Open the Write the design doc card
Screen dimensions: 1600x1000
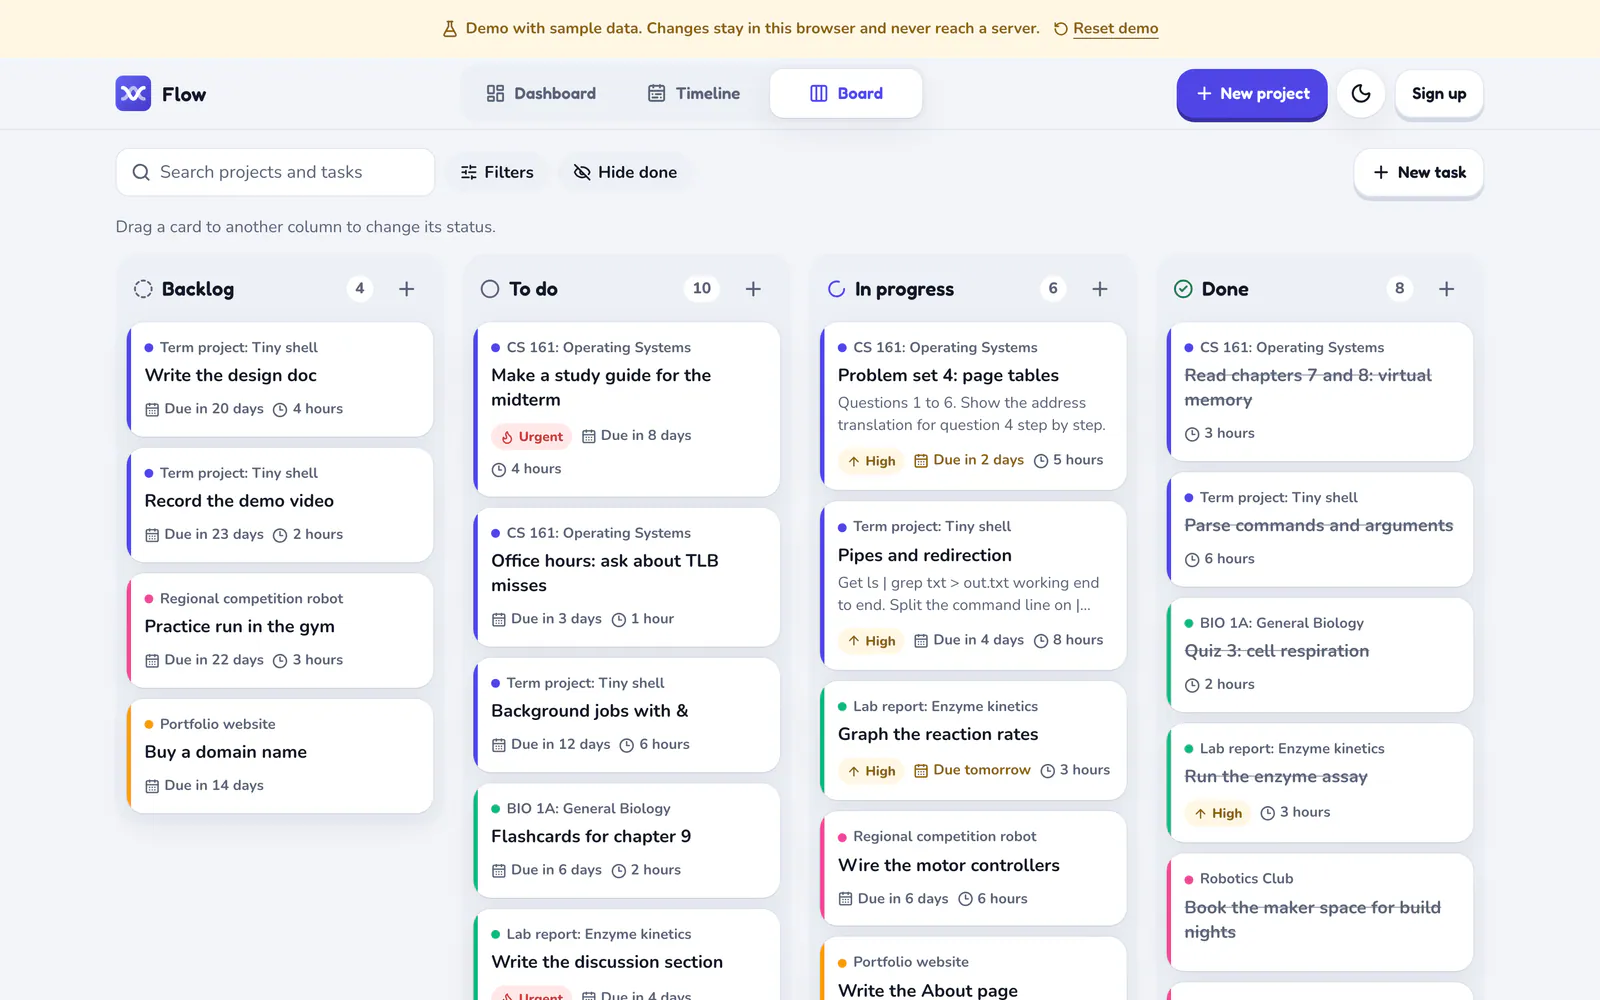click(x=280, y=379)
